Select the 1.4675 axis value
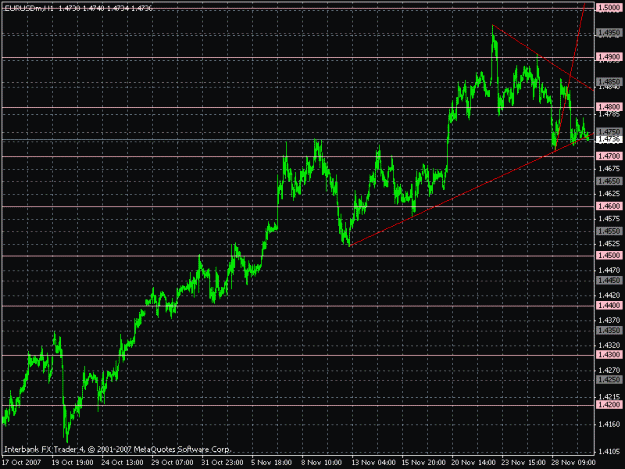This screenshot has height=469, width=625. 609,169
